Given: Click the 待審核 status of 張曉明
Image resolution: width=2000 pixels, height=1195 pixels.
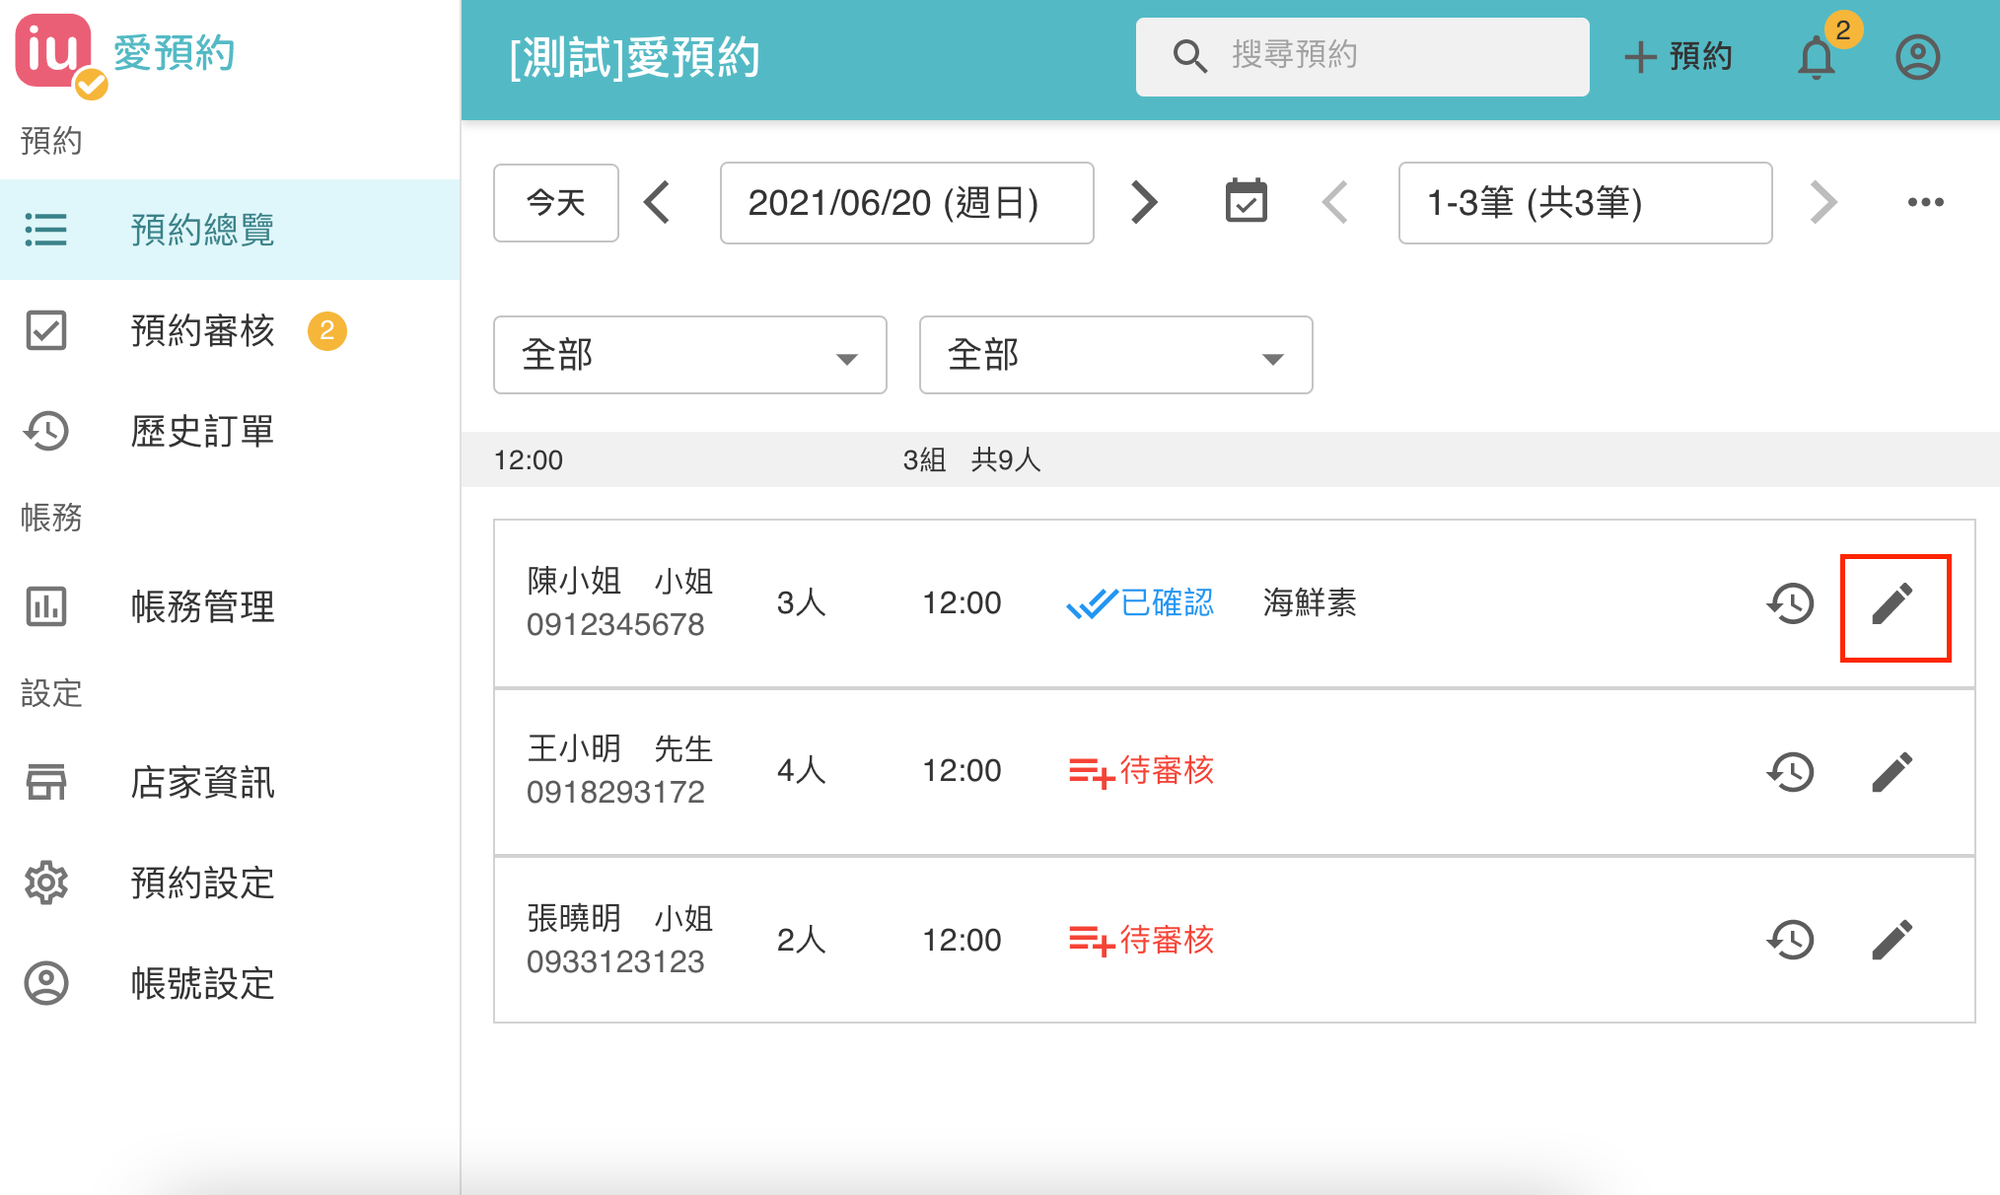Looking at the screenshot, I should pyautogui.click(x=1141, y=940).
